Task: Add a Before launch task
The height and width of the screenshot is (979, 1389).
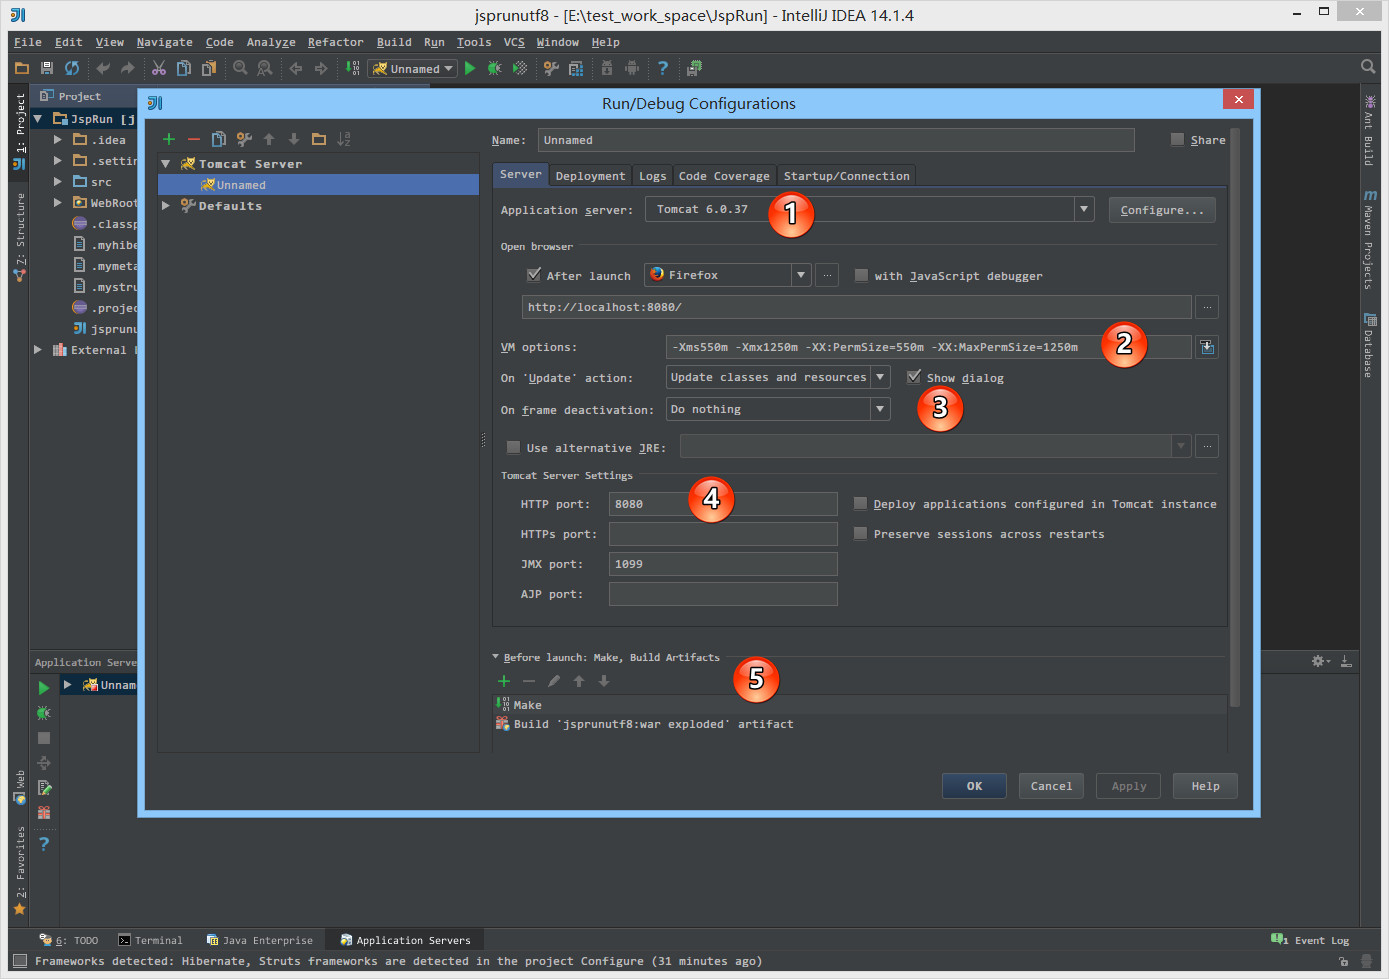Action: (x=504, y=681)
